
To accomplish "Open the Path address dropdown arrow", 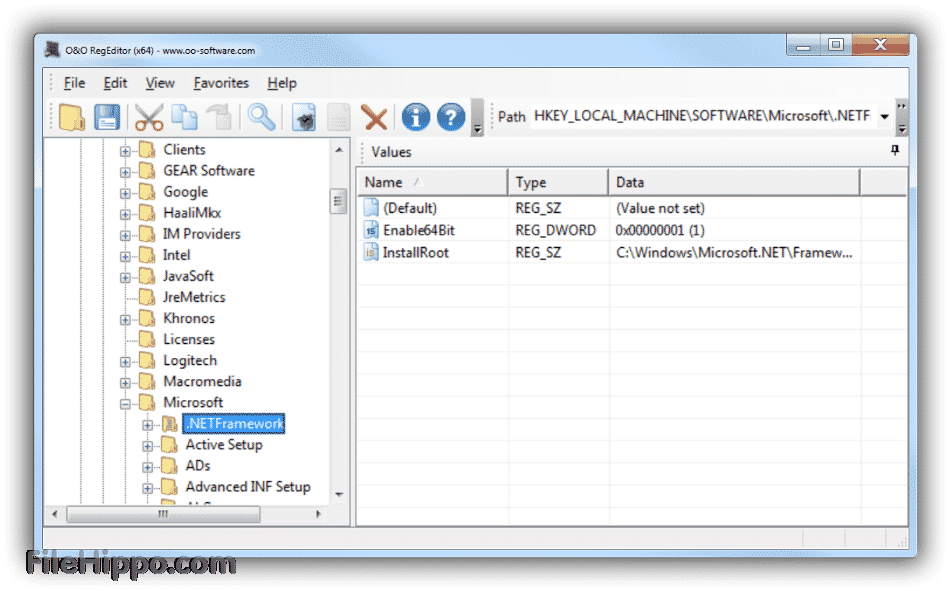I will click(x=884, y=117).
